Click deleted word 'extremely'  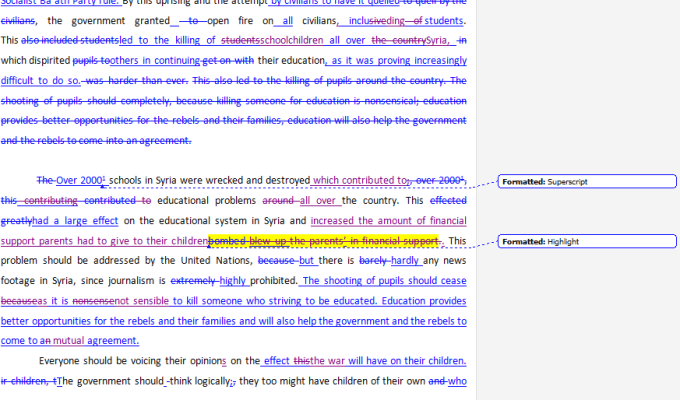[x=193, y=281]
